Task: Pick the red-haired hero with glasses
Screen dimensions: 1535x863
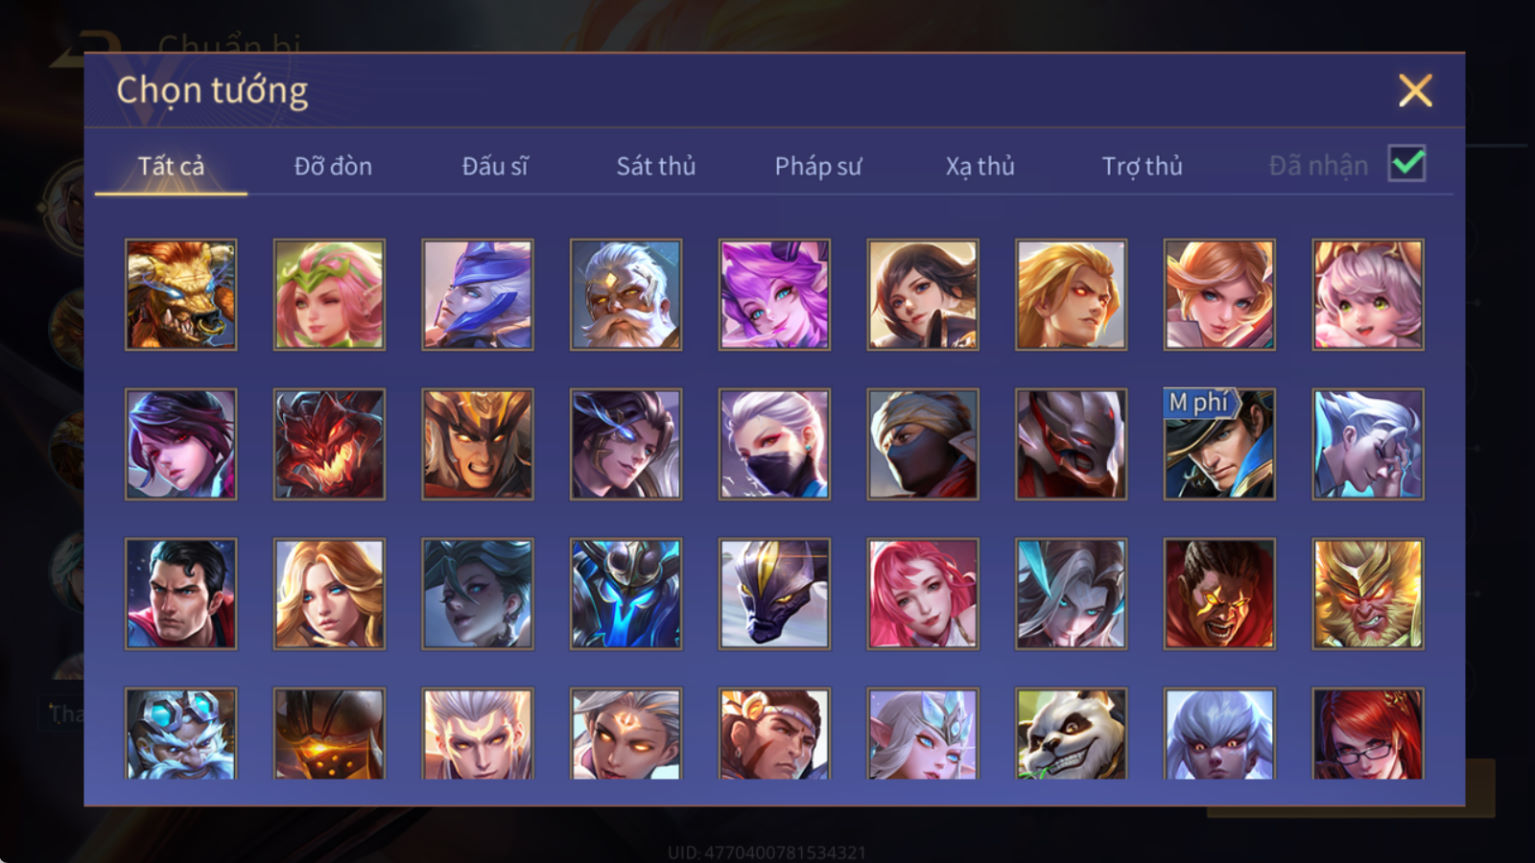Action: coord(1368,733)
